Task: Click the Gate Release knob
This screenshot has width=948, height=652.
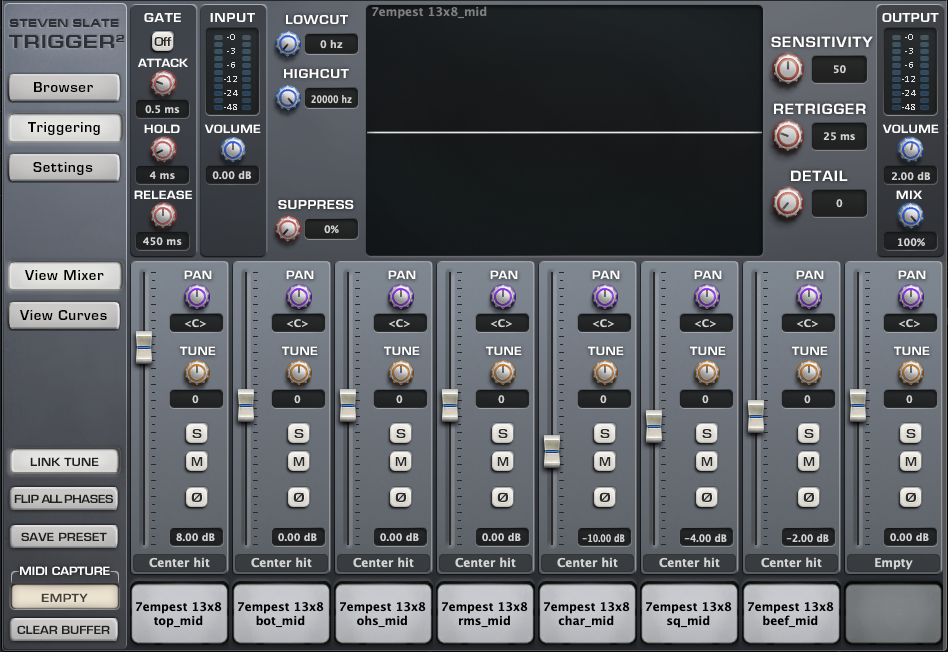Action: pyautogui.click(x=163, y=215)
